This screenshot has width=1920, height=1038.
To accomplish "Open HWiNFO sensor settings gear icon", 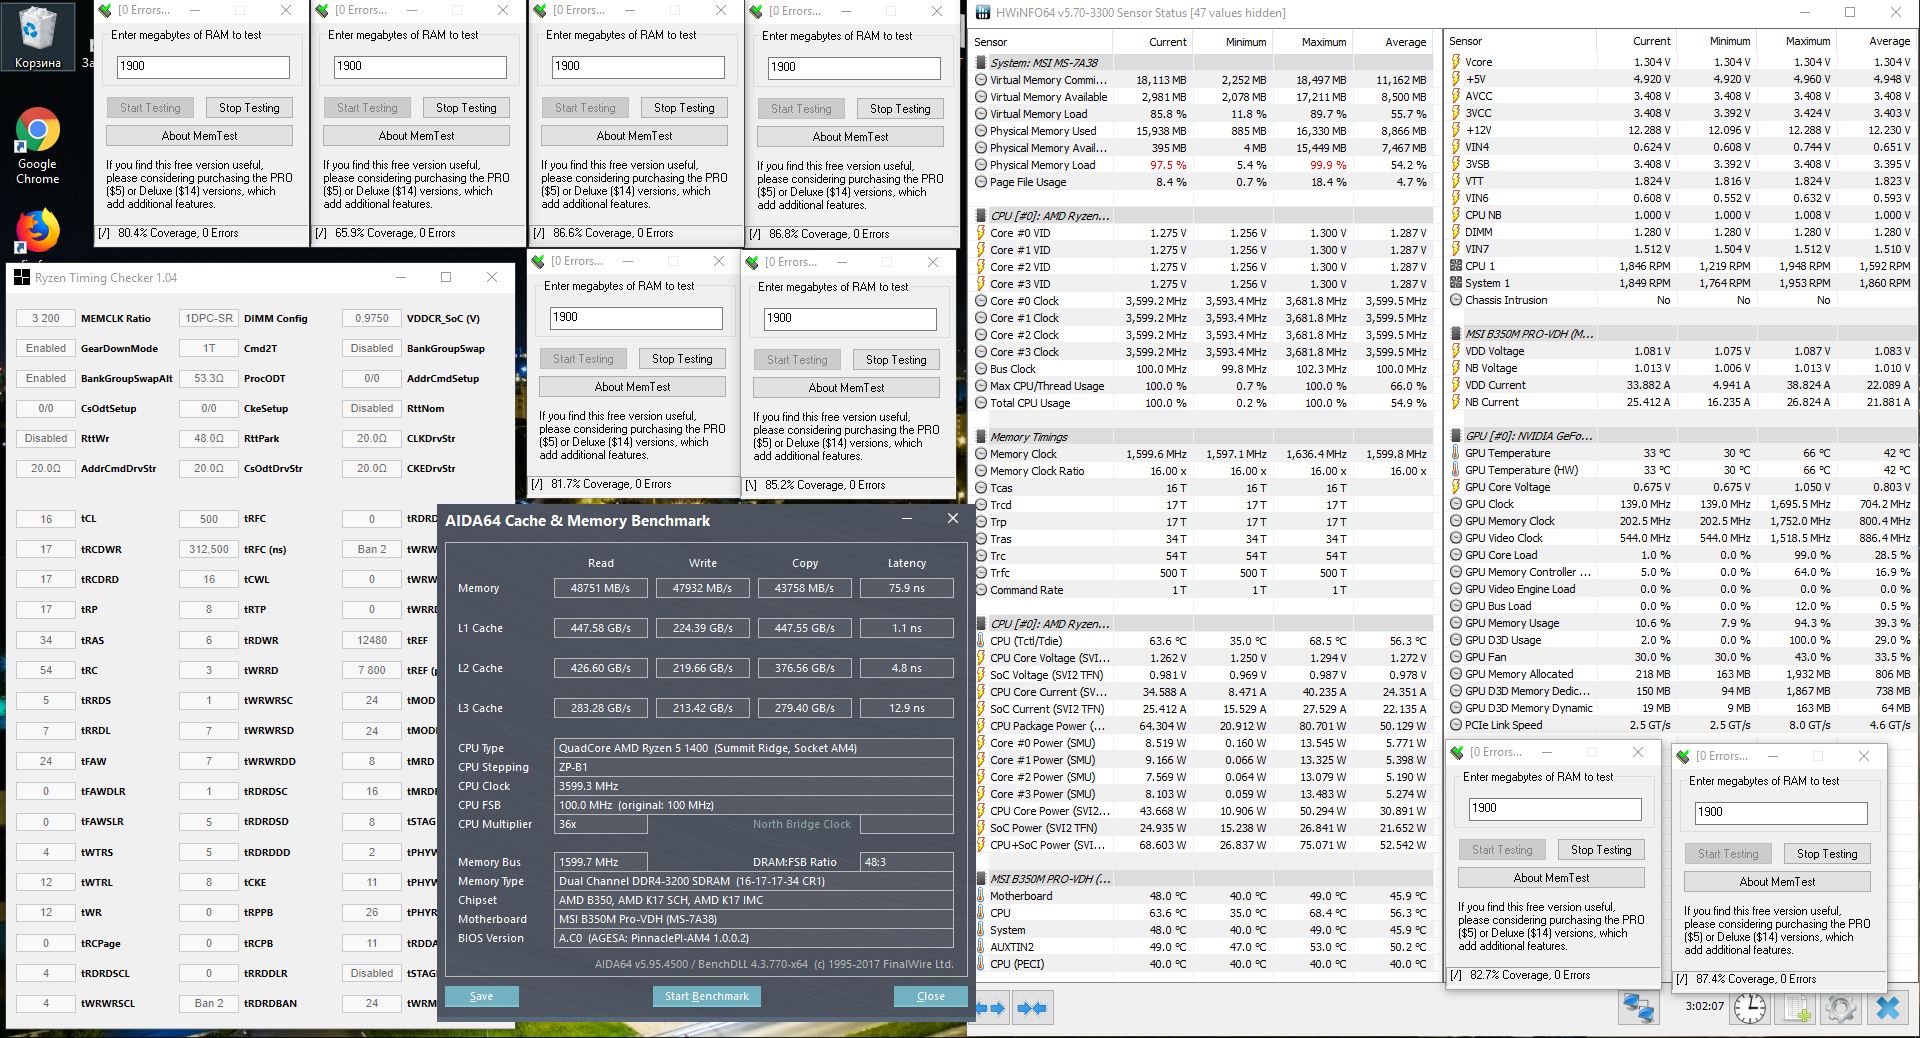I will 1841,1008.
